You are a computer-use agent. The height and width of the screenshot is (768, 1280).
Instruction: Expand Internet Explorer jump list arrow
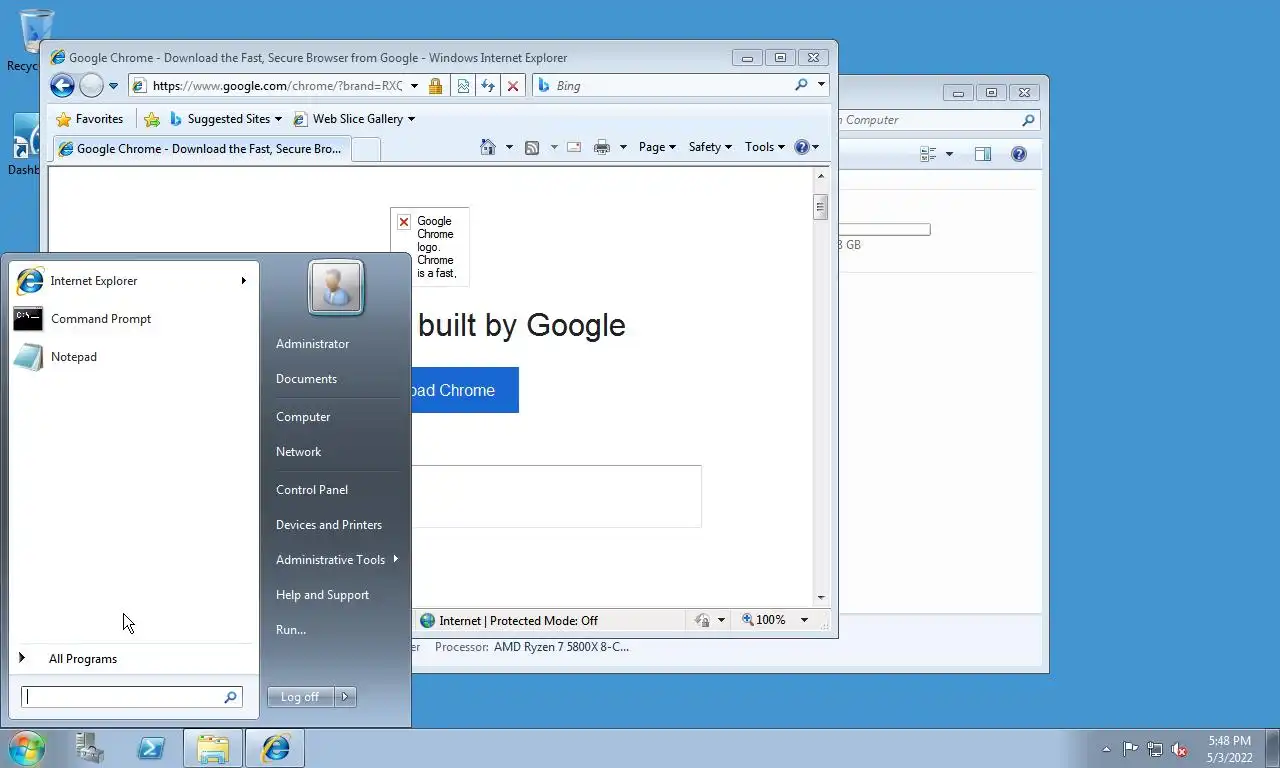click(243, 281)
